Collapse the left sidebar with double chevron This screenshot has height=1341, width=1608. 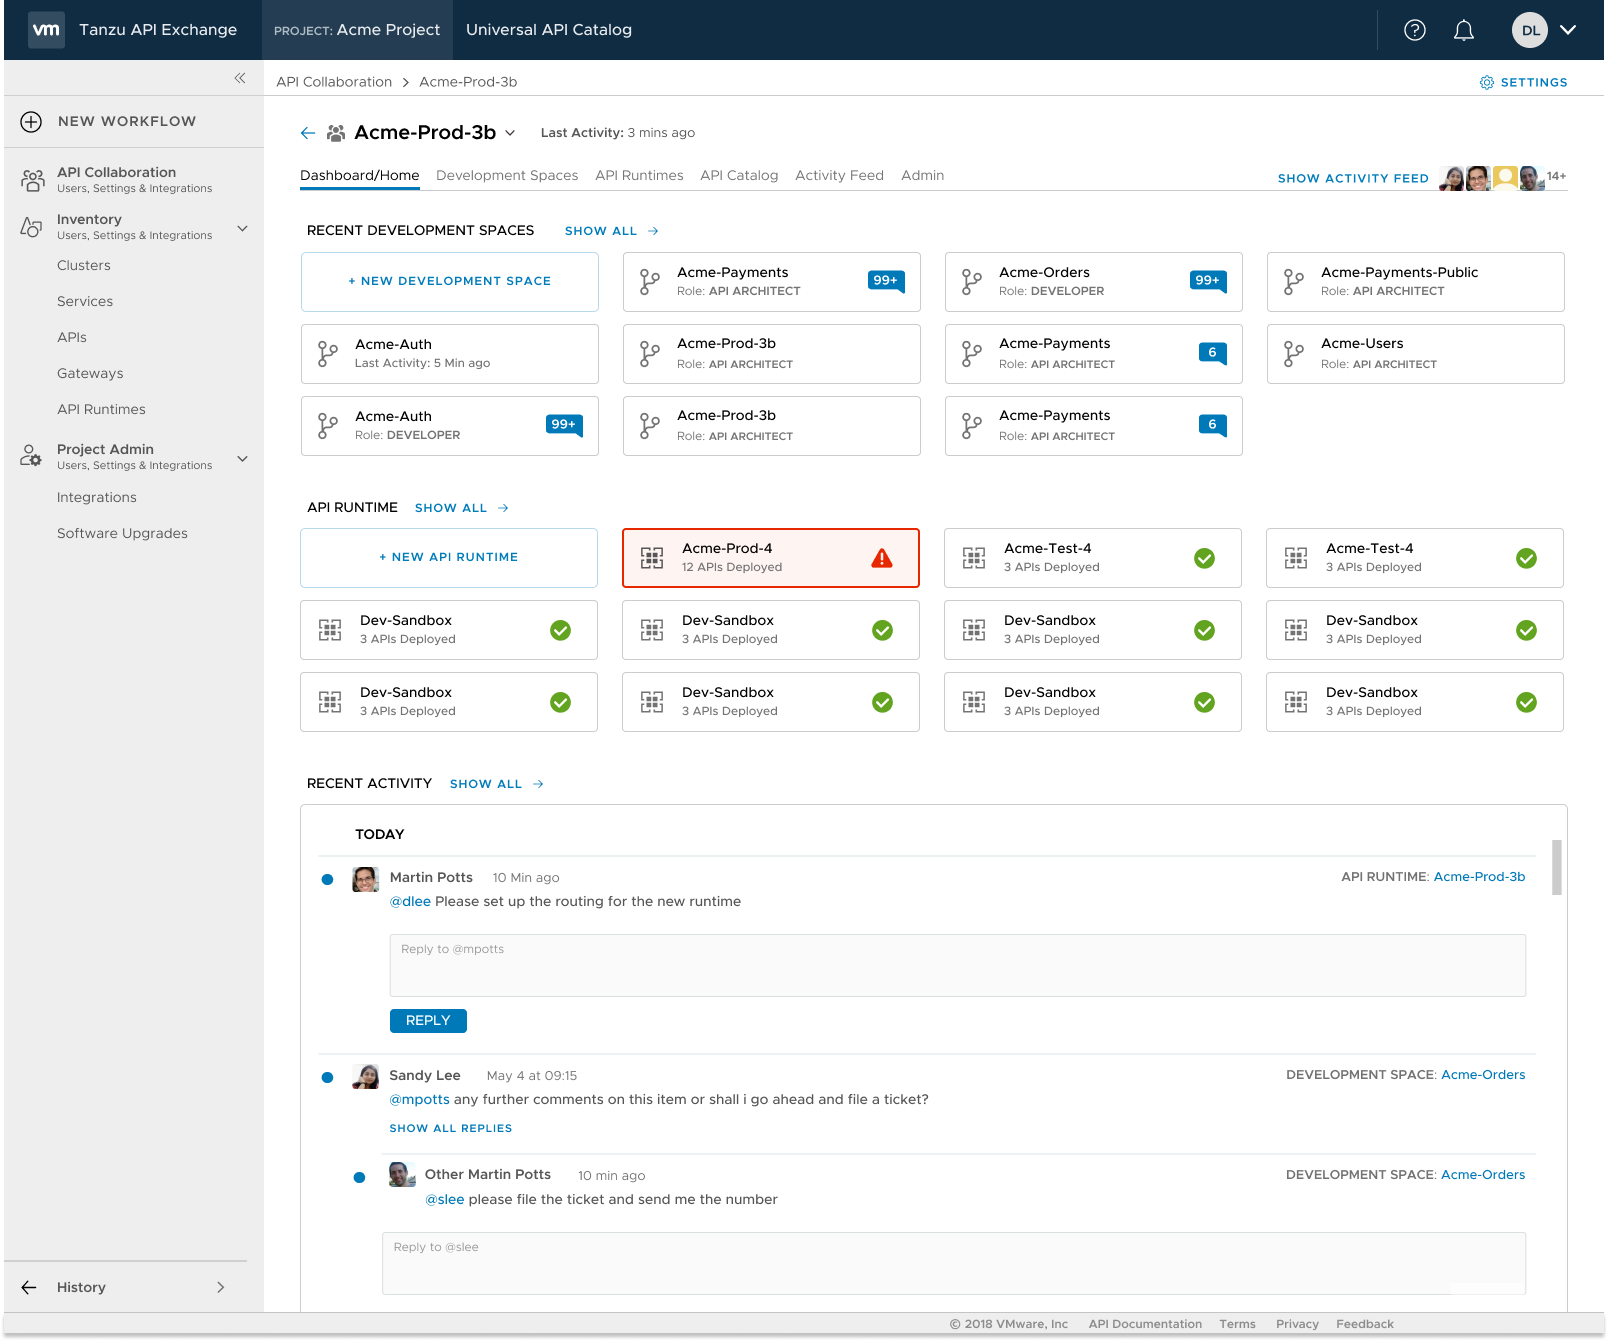pos(240,78)
